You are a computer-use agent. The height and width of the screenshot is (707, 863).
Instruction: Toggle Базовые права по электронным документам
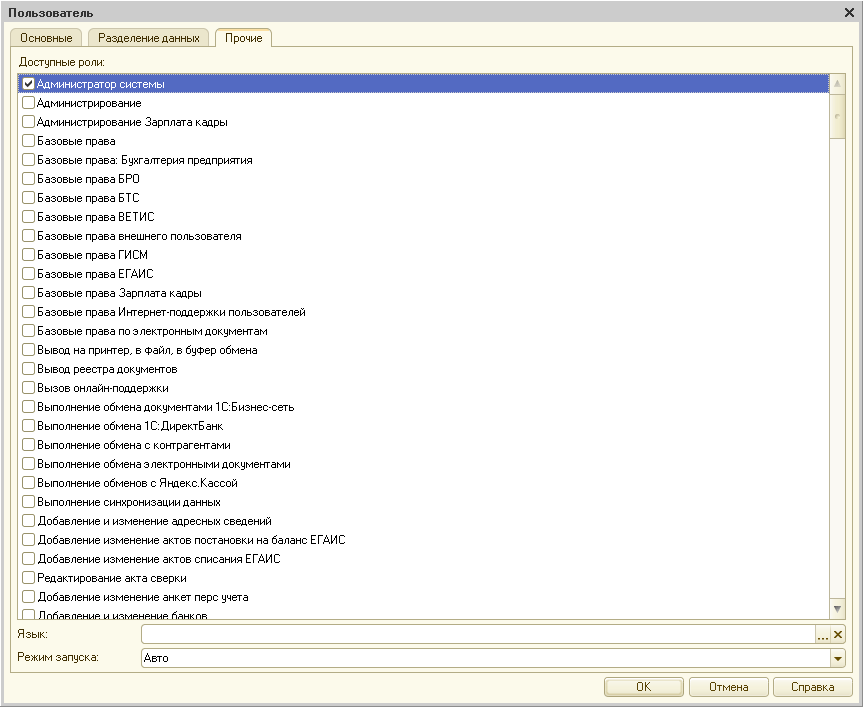(x=28, y=331)
